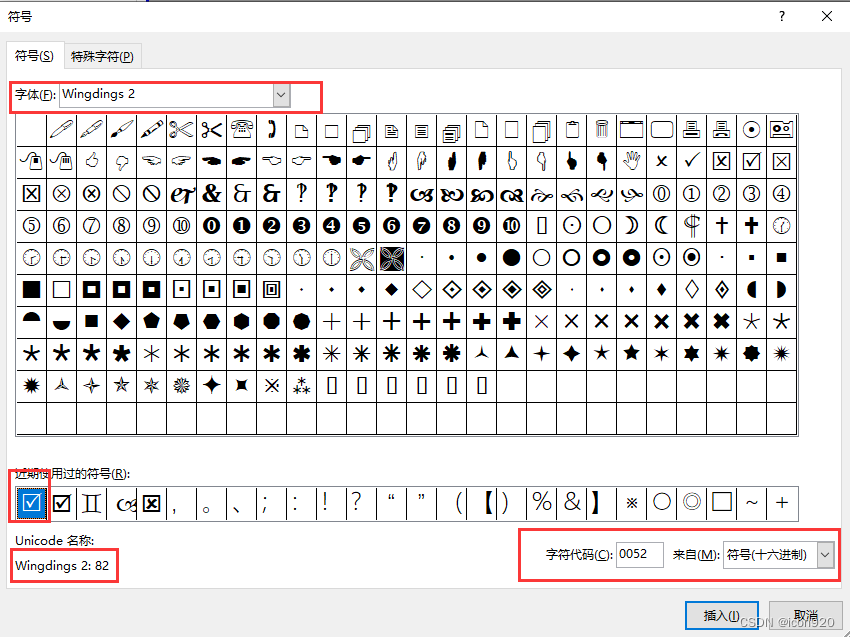Select the reference mark ※ recent symbol
Image resolution: width=850 pixels, height=637 pixels.
point(632,503)
